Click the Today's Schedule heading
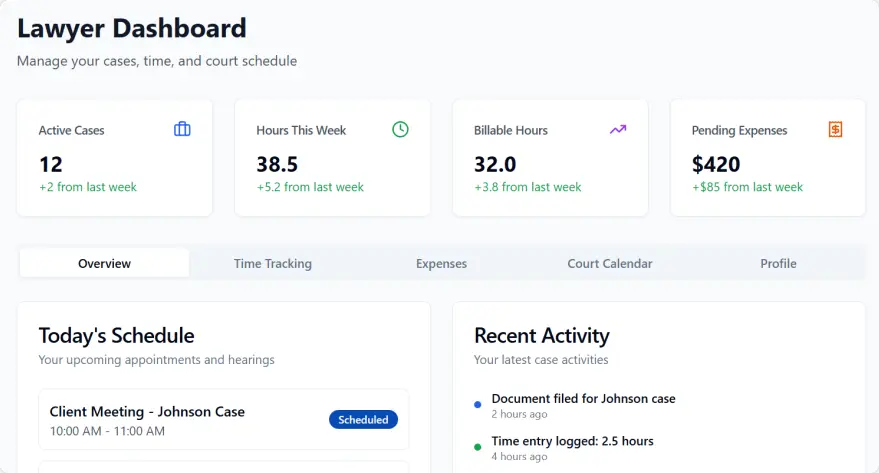 (x=116, y=335)
